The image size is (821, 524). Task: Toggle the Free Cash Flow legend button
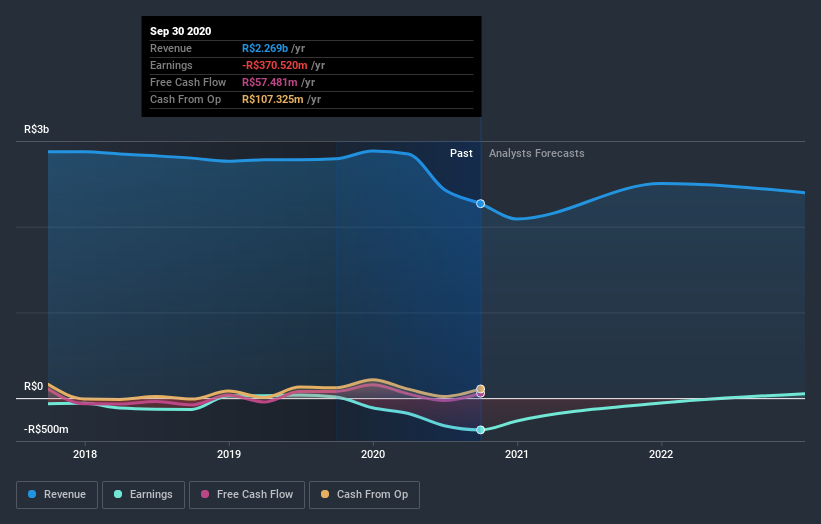[x=247, y=495]
